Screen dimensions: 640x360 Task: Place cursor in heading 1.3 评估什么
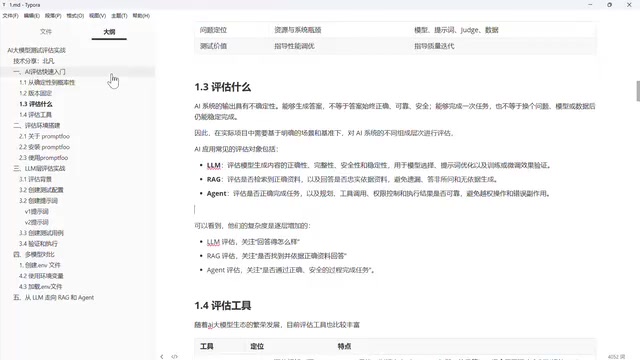point(222,87)
